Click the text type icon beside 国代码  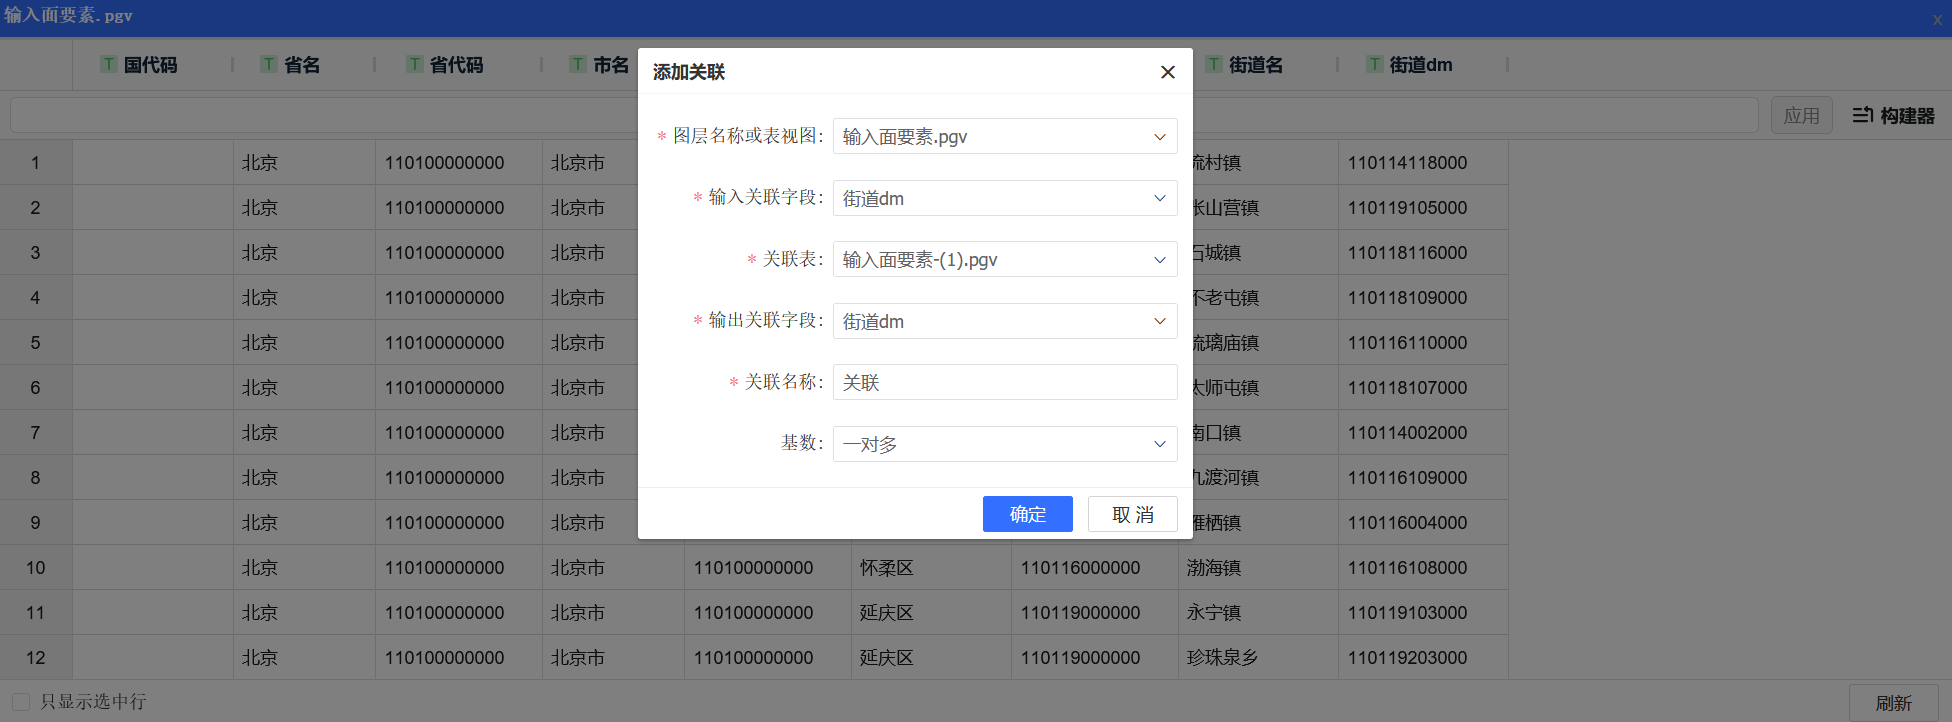pyautogui.click(x=109, y=65)
